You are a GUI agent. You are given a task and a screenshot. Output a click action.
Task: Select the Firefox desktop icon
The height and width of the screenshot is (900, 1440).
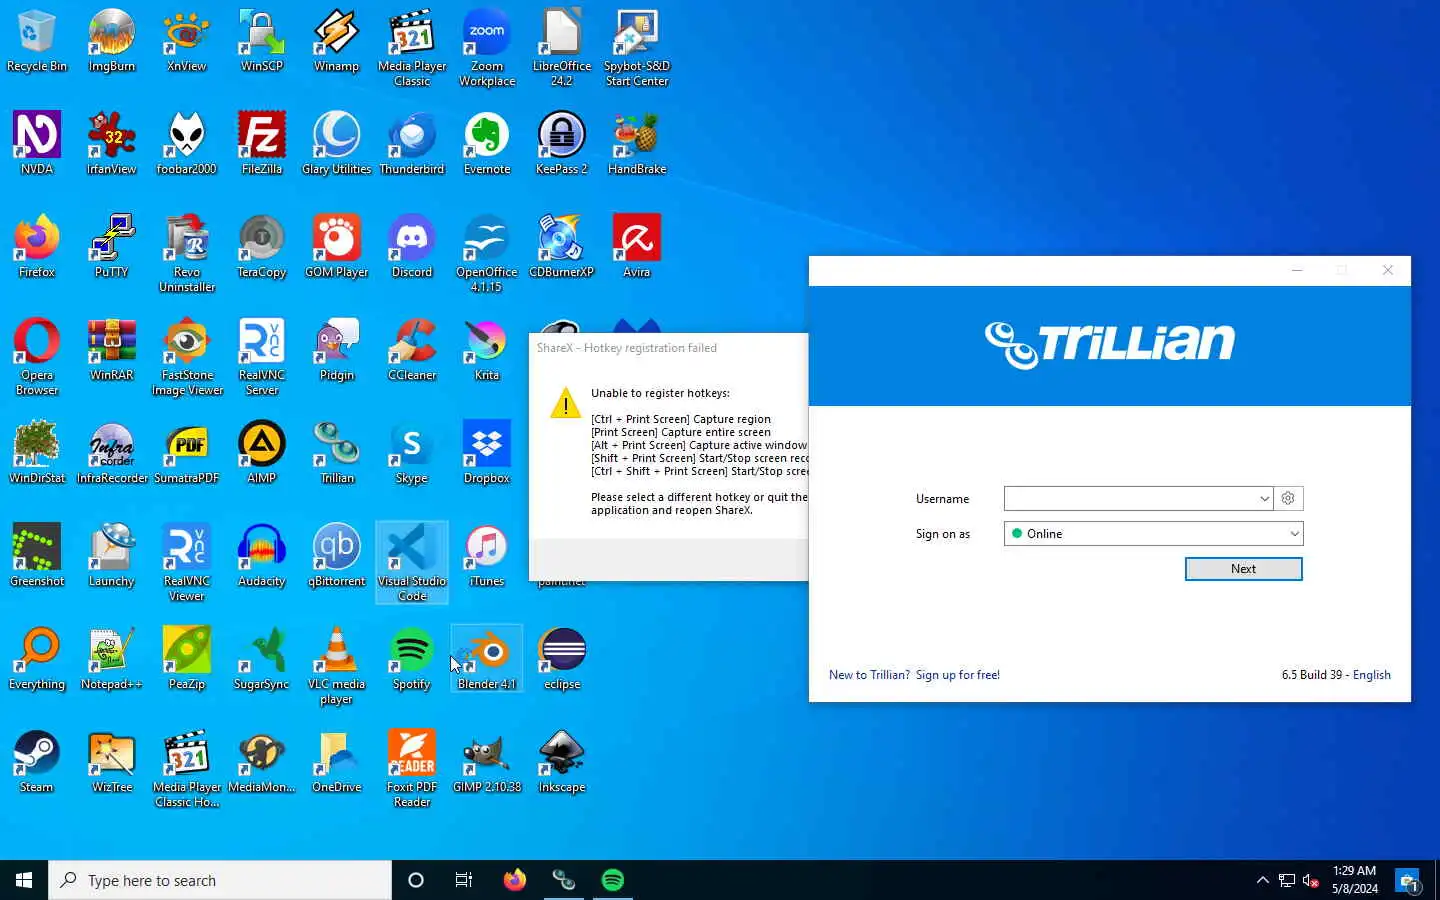[37, 247]
